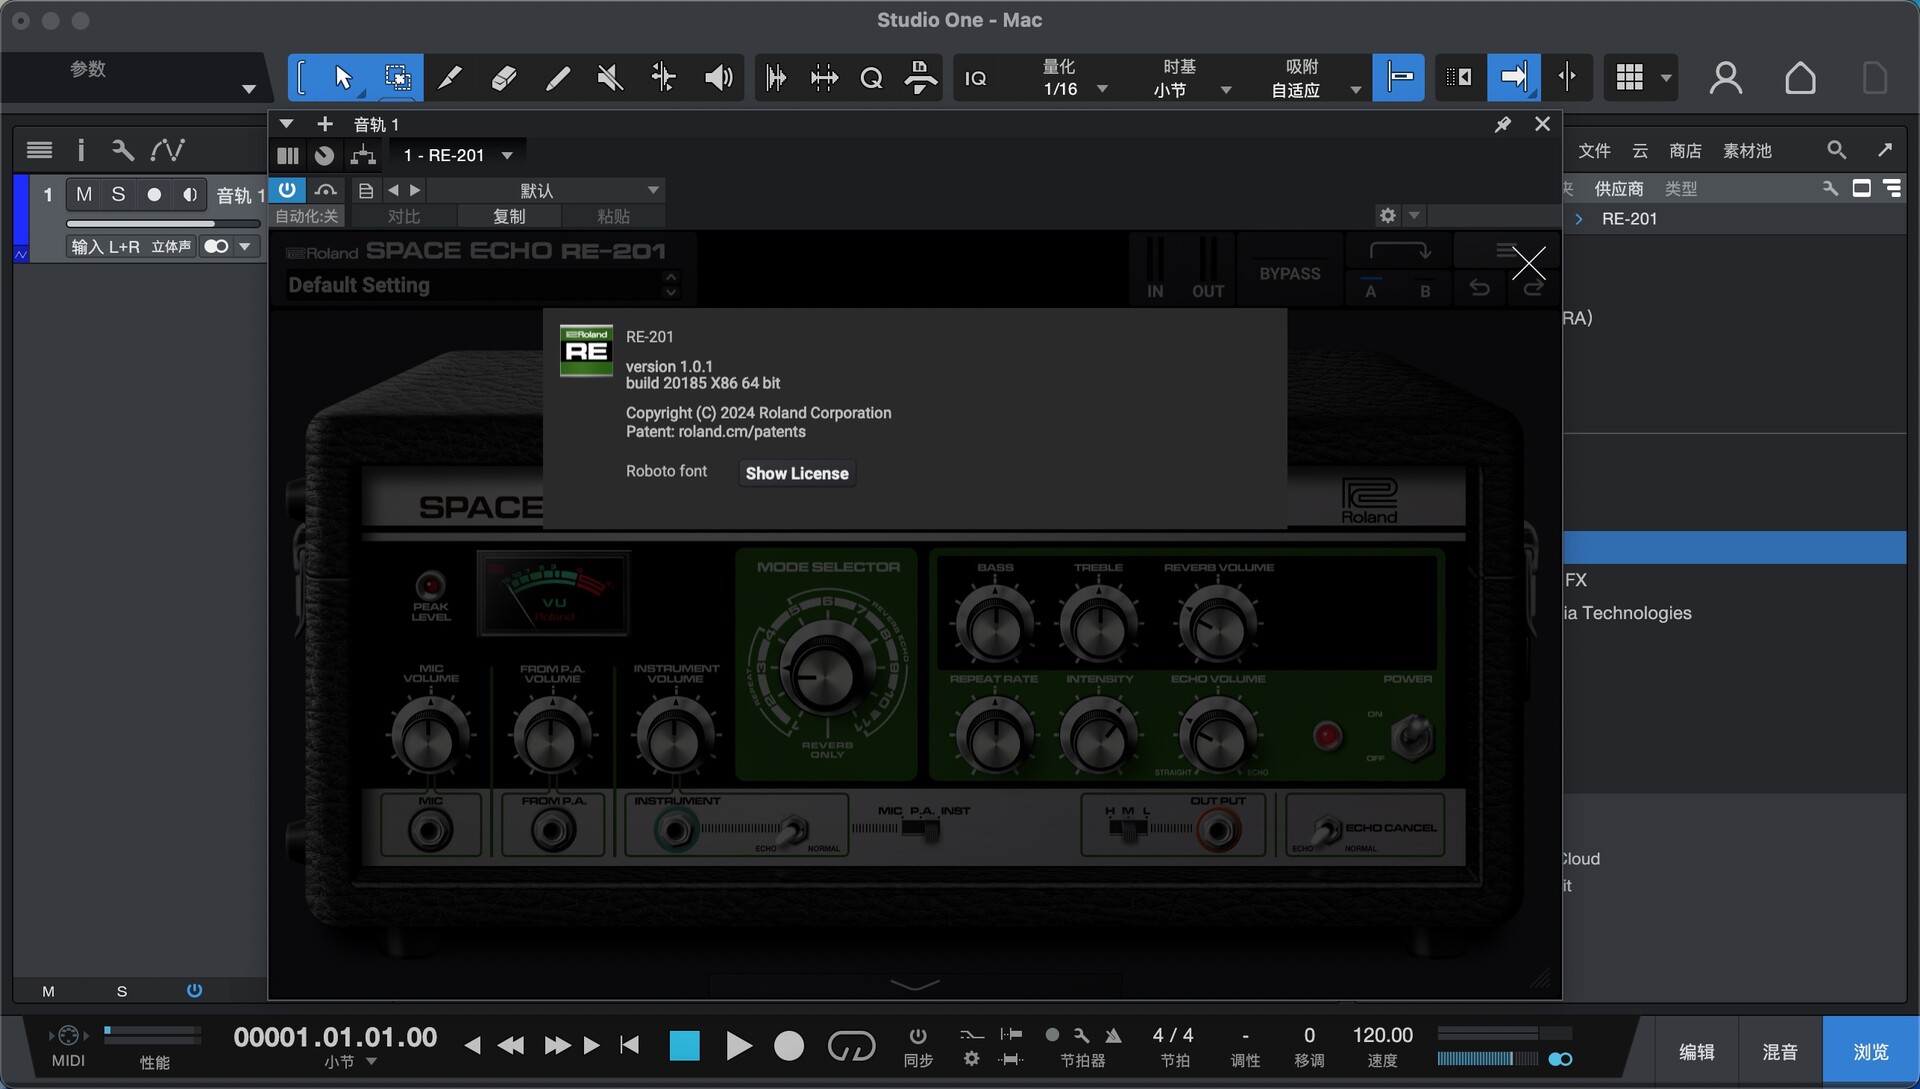Click the Show License button

[796, 473]
